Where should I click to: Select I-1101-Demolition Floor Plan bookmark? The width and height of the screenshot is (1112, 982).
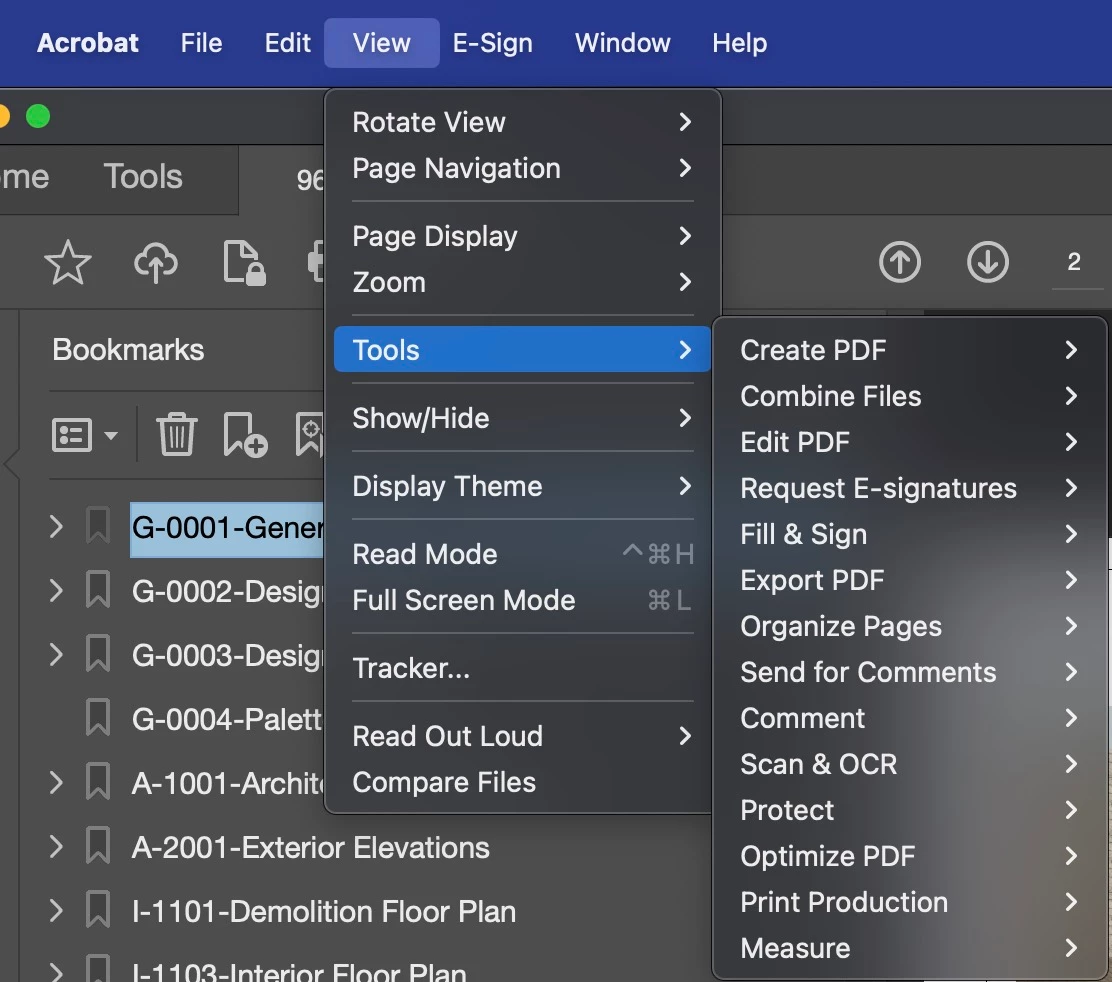[324, 911]
